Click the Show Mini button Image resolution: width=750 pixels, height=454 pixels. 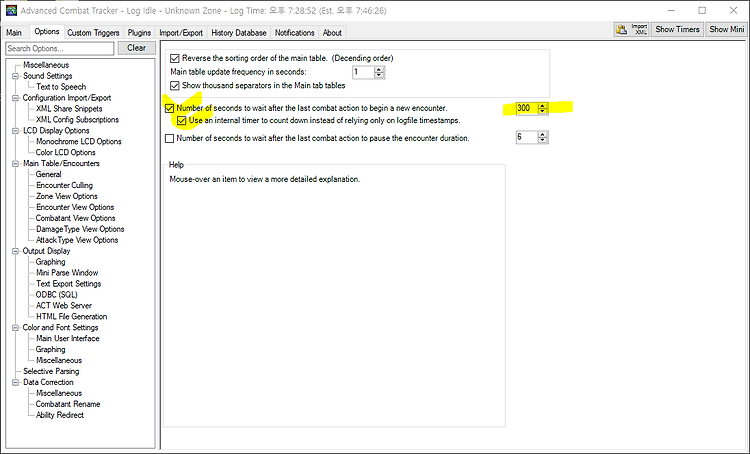pyautogui.click(x=727, y=29)
